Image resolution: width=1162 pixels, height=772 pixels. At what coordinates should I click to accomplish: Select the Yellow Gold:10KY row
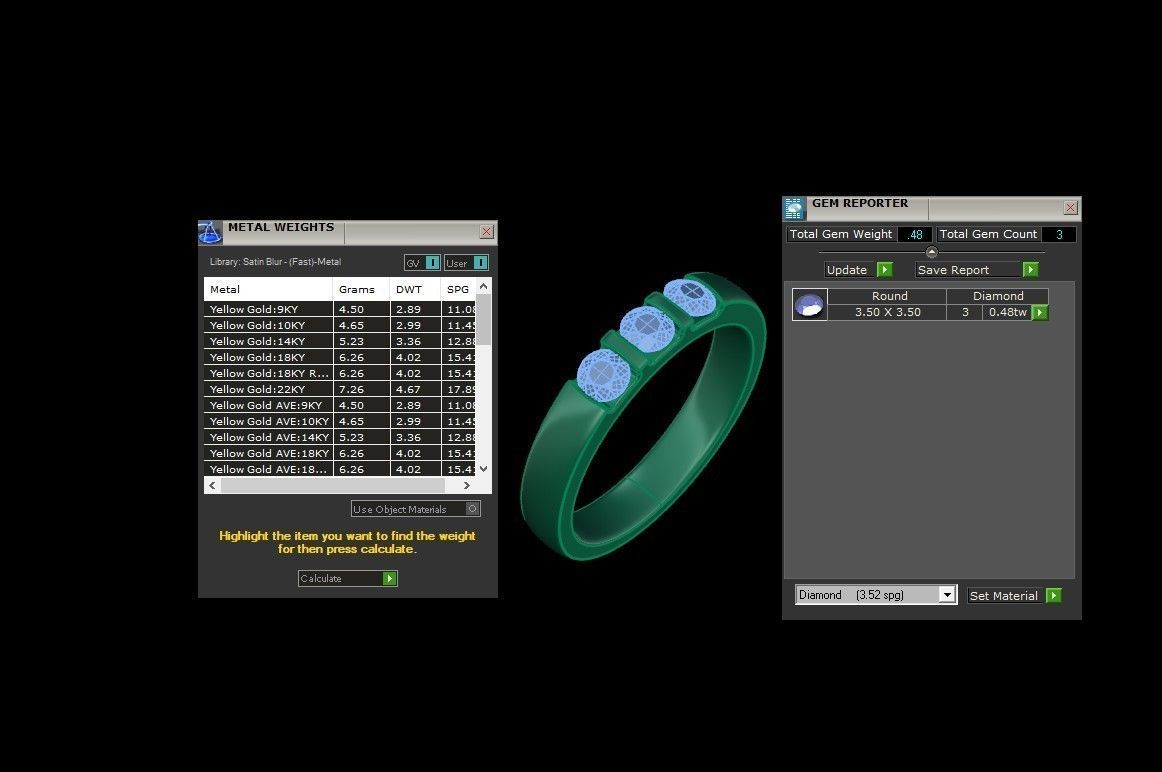click(x=340, y=325)
